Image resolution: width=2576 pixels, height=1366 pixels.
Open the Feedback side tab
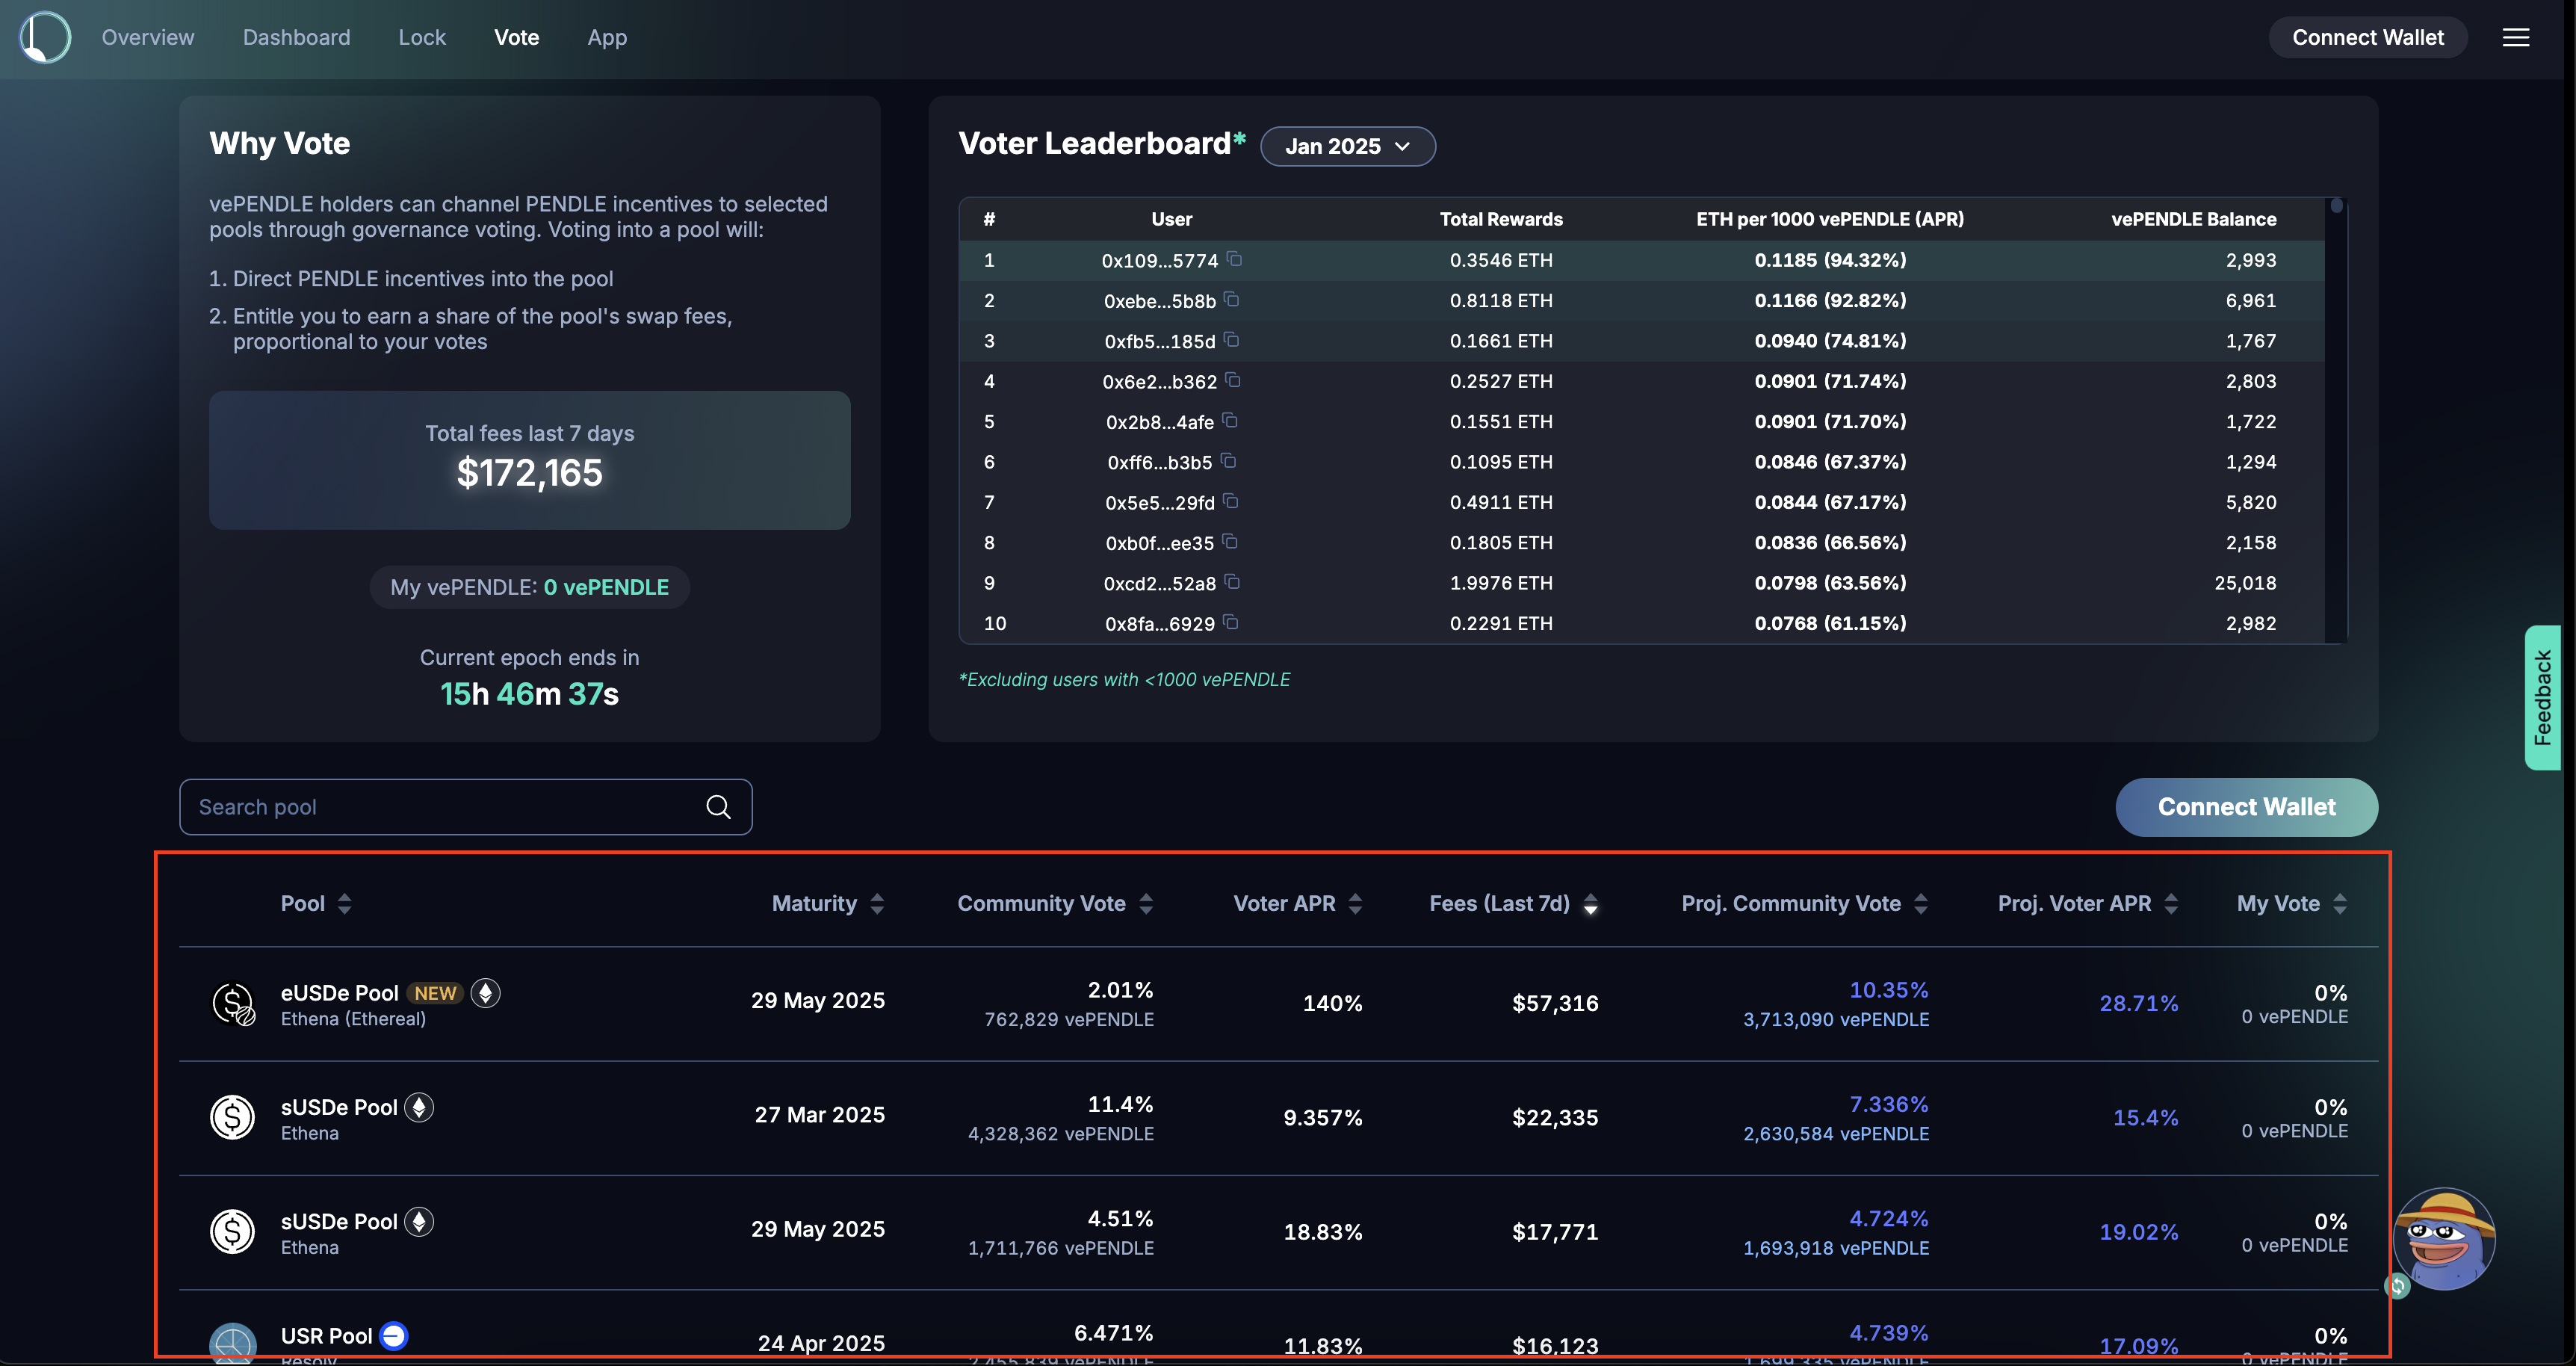(2542, 697)
